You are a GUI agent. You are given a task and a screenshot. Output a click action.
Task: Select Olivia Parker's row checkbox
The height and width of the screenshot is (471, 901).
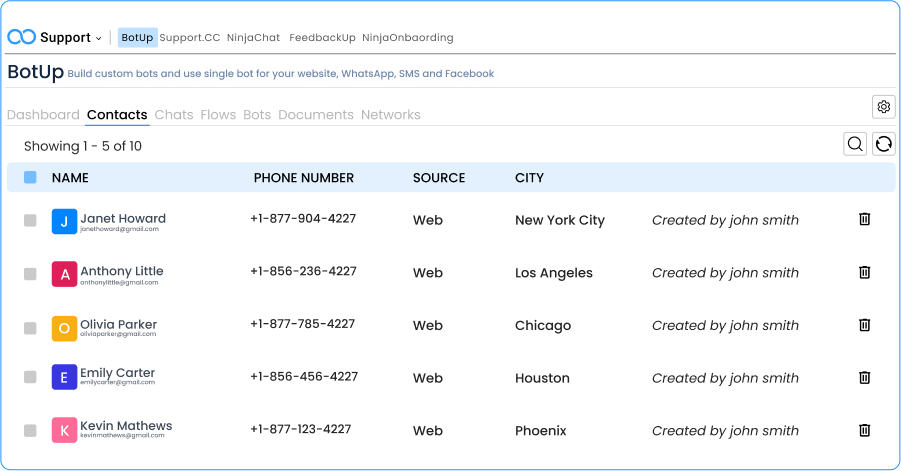point(30,326)
